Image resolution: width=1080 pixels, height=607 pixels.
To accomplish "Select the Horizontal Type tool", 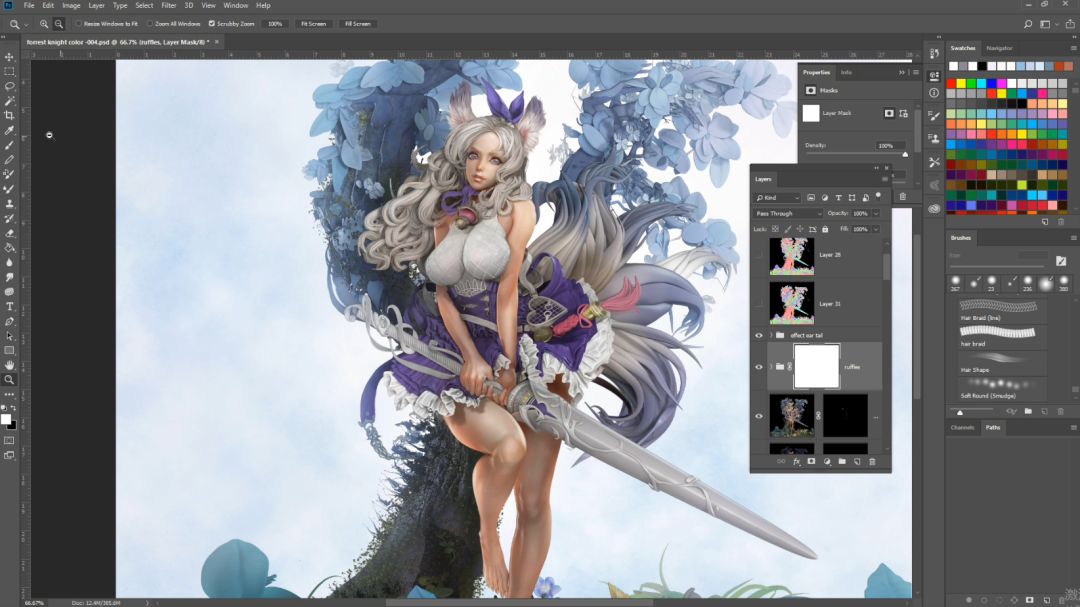I will click(x=9, y=307).
